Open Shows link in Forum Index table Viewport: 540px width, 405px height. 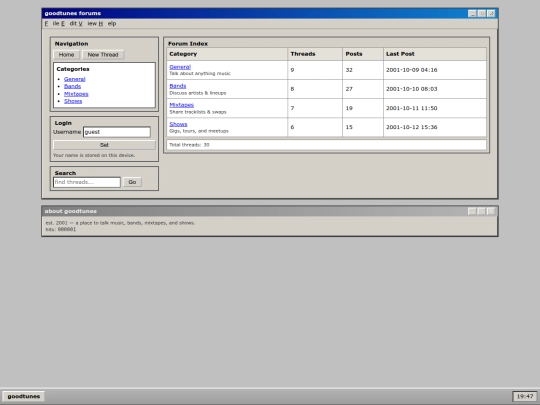(178, 124)
